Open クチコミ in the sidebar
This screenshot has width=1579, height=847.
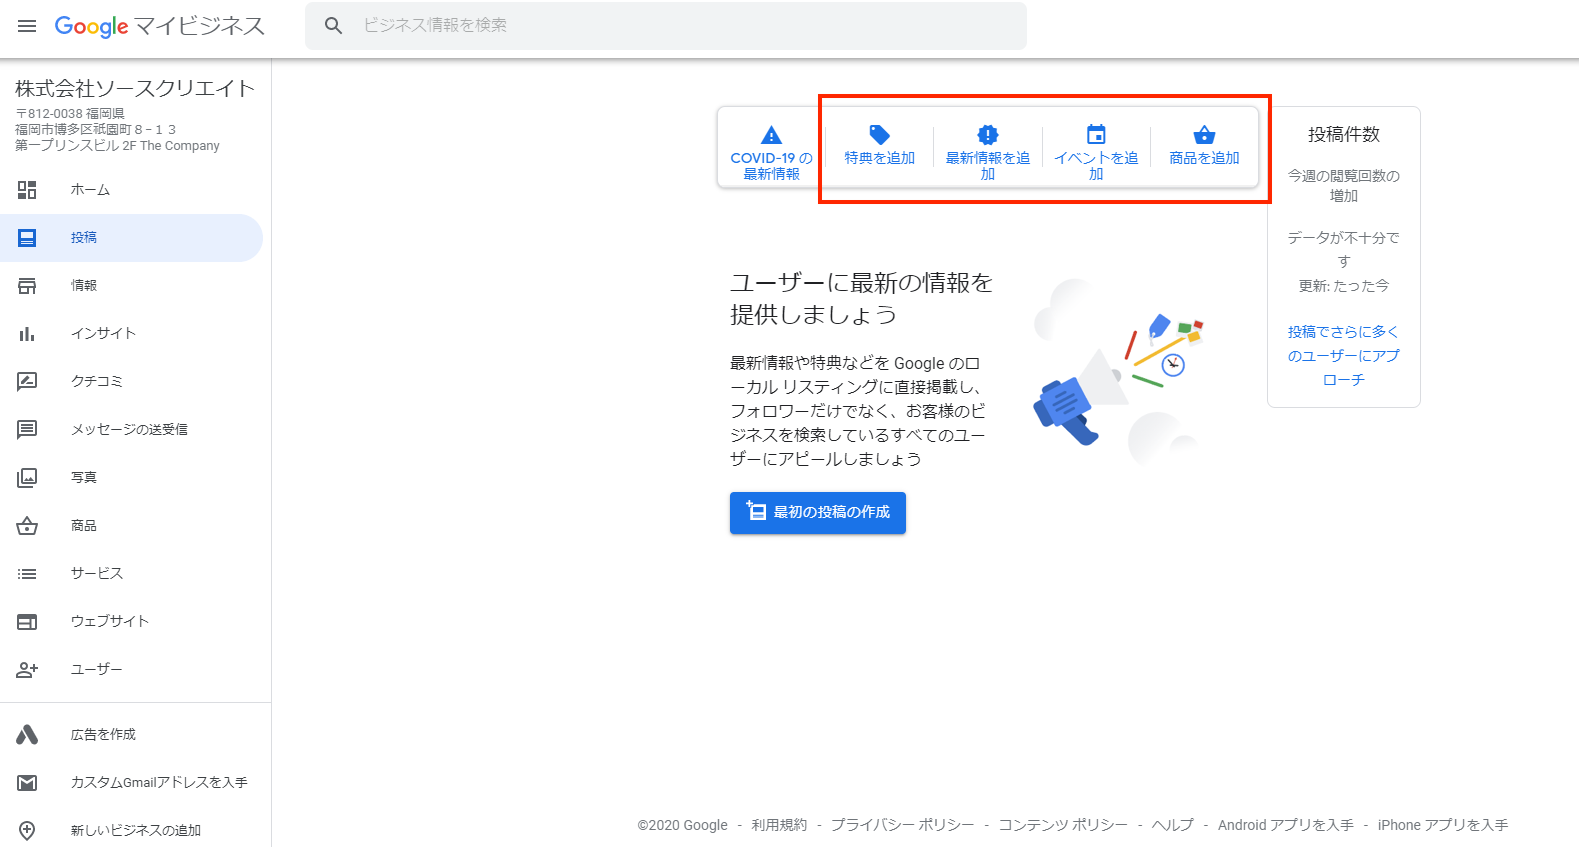pyautogui.click(x=131, y=382)
